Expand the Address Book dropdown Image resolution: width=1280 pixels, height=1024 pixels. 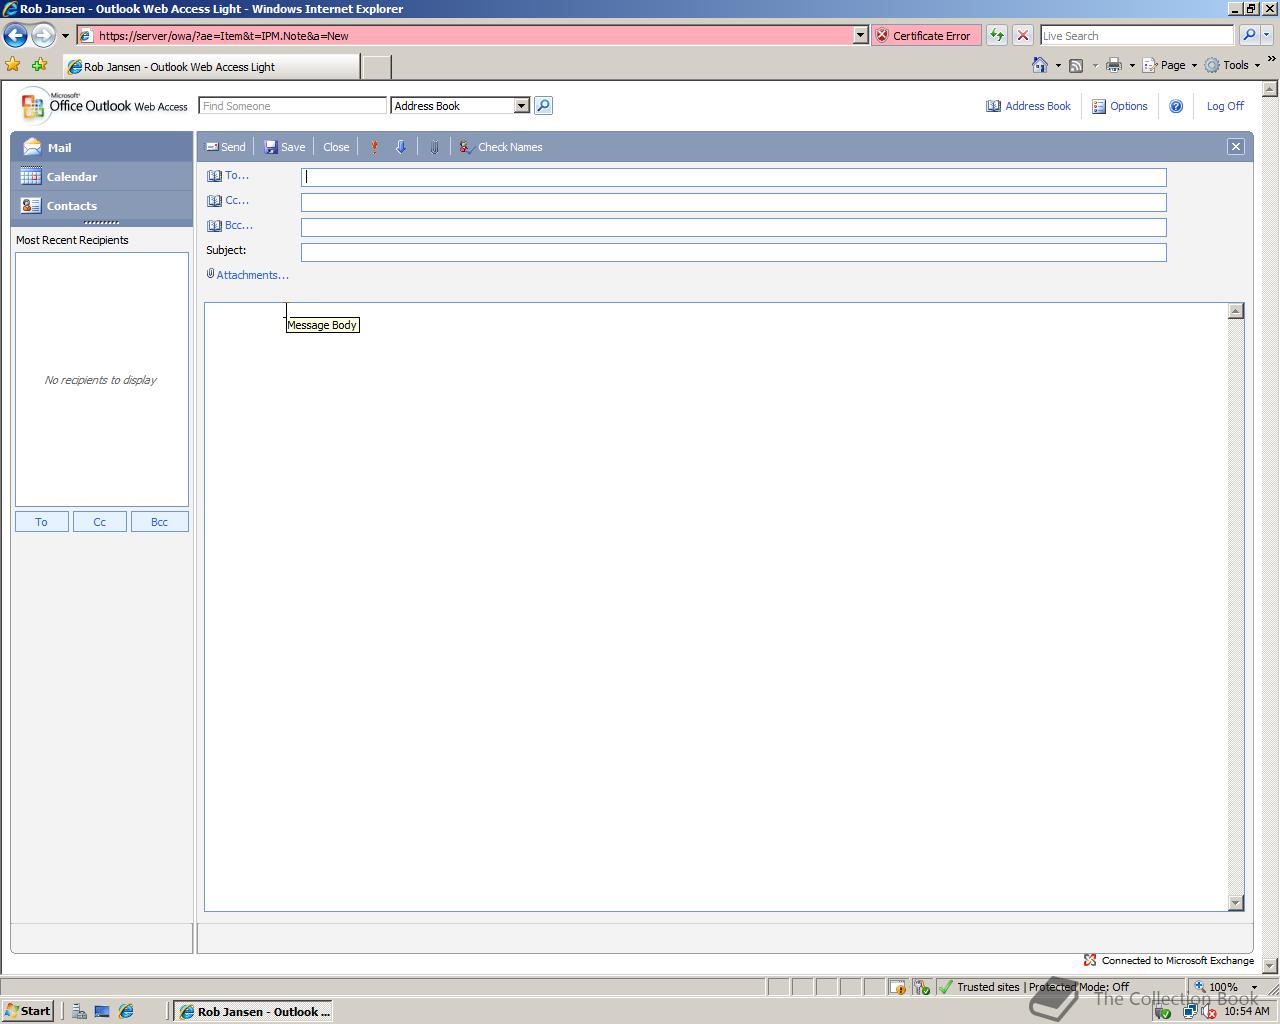coord(521,106)
